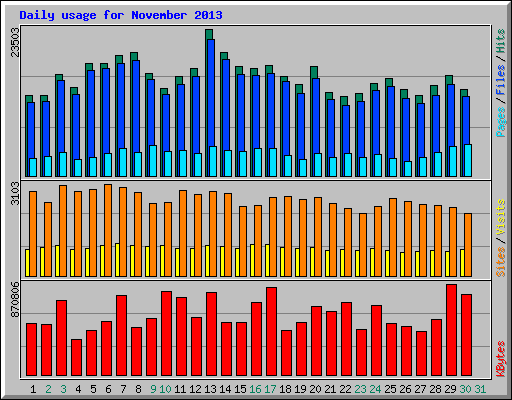Click the red KBytes bar for day 29
The height and width of the screenshot is (400, 512).
click(451, 330)
